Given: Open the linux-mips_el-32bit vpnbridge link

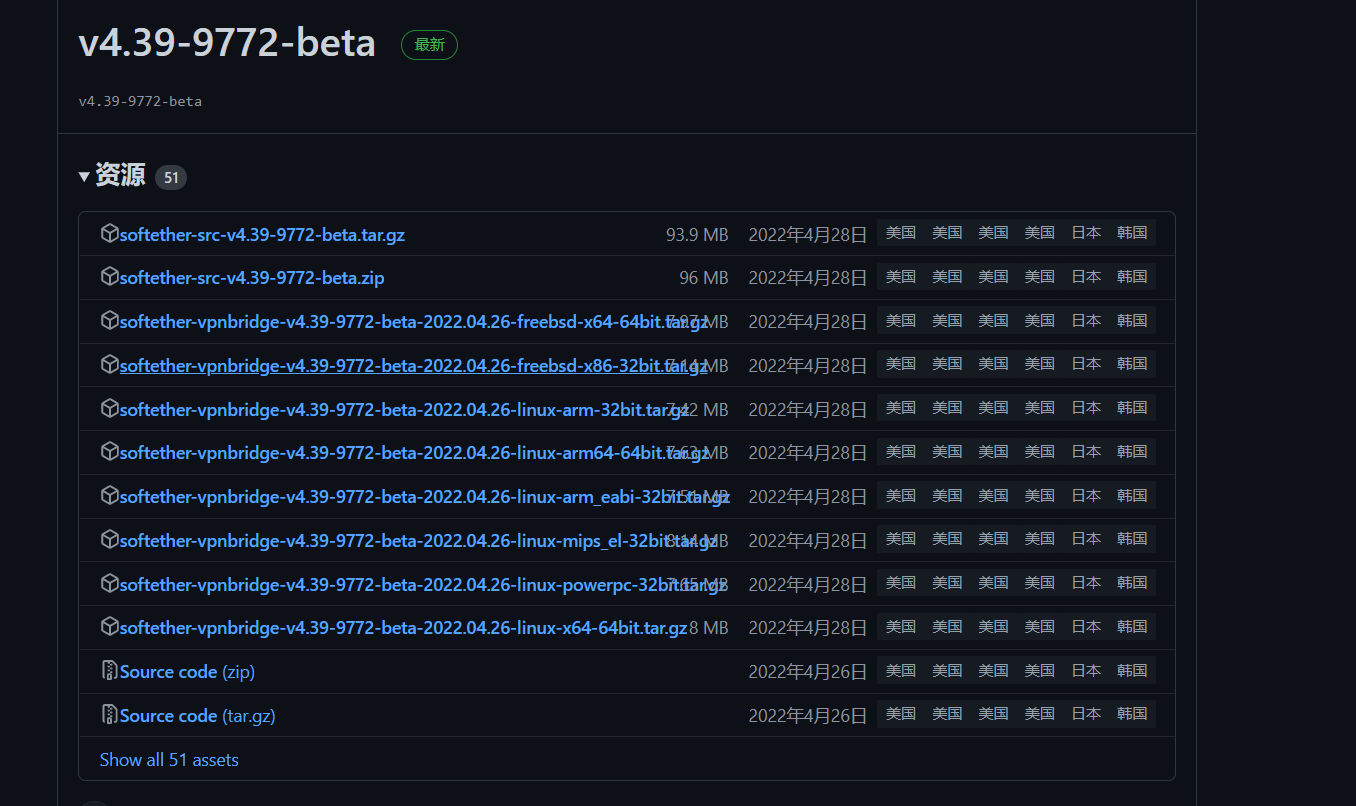Looking at the screenshot, I should (x=419, y=541).
